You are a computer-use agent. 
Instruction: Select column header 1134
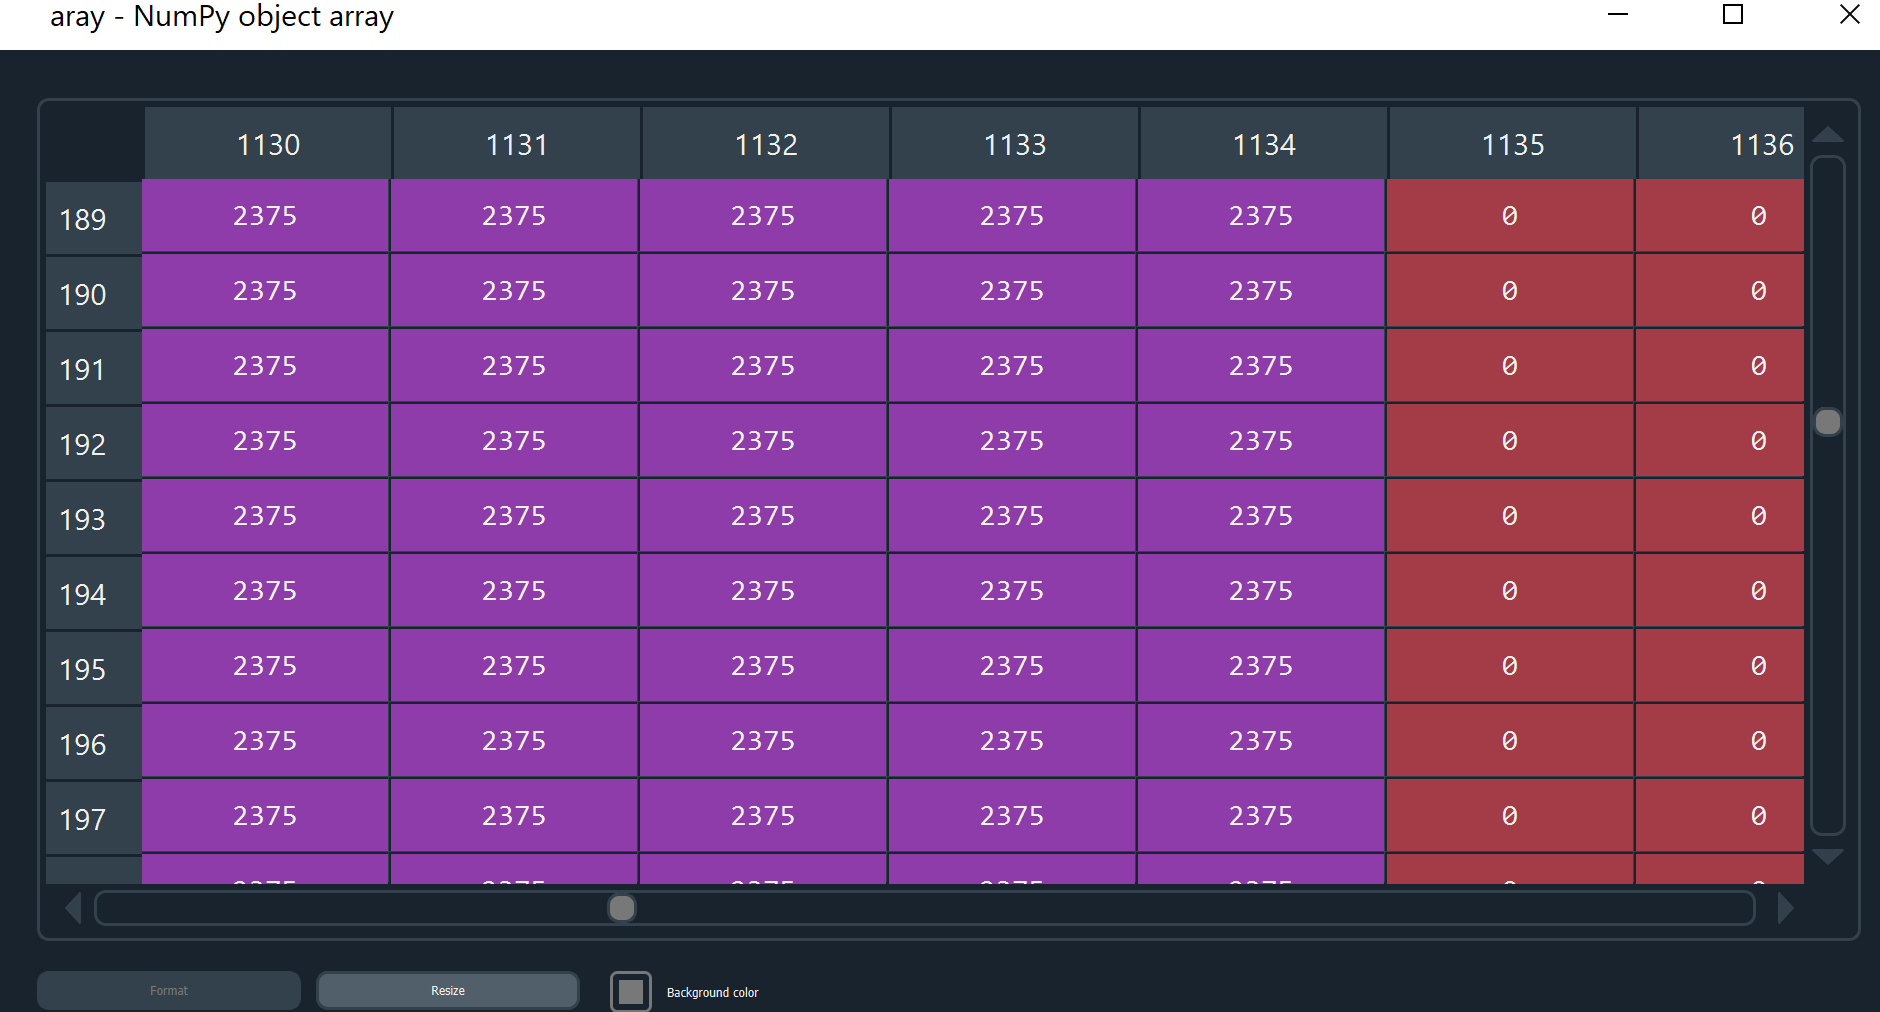pos(1264,144)
